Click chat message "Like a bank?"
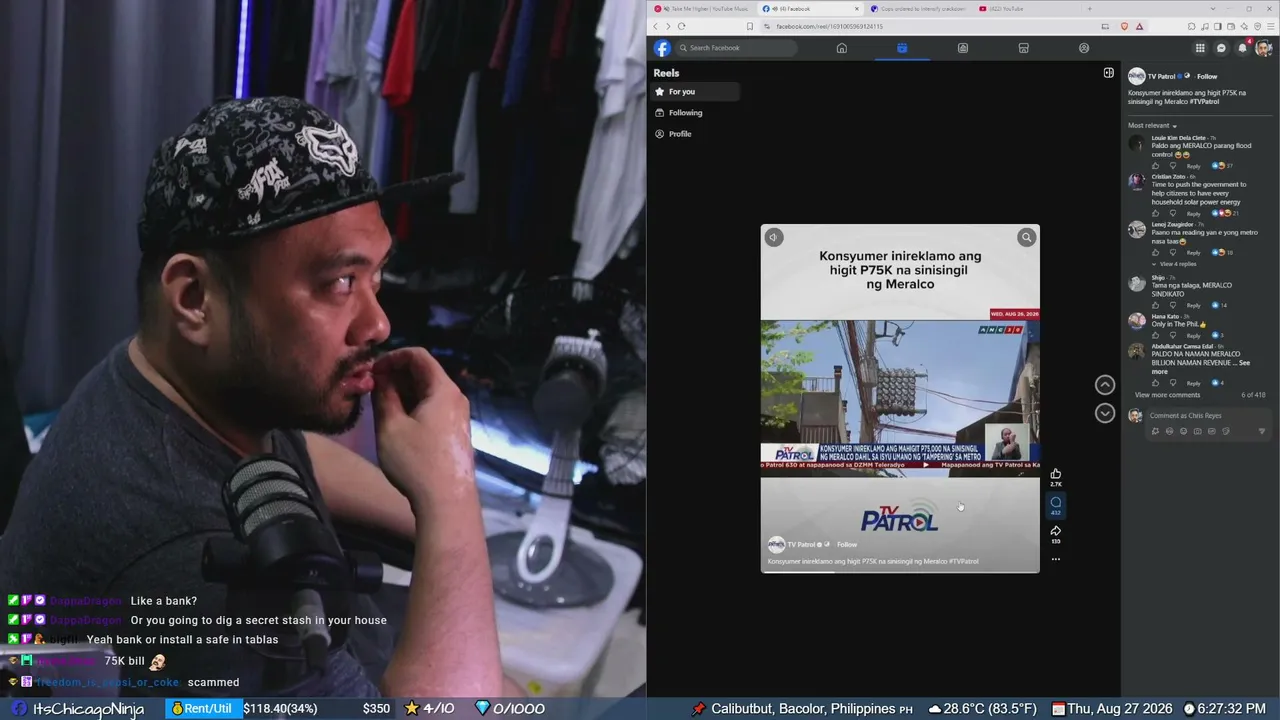The width and height of the screenshot is (1280, 720). click(x=164, y=601)
